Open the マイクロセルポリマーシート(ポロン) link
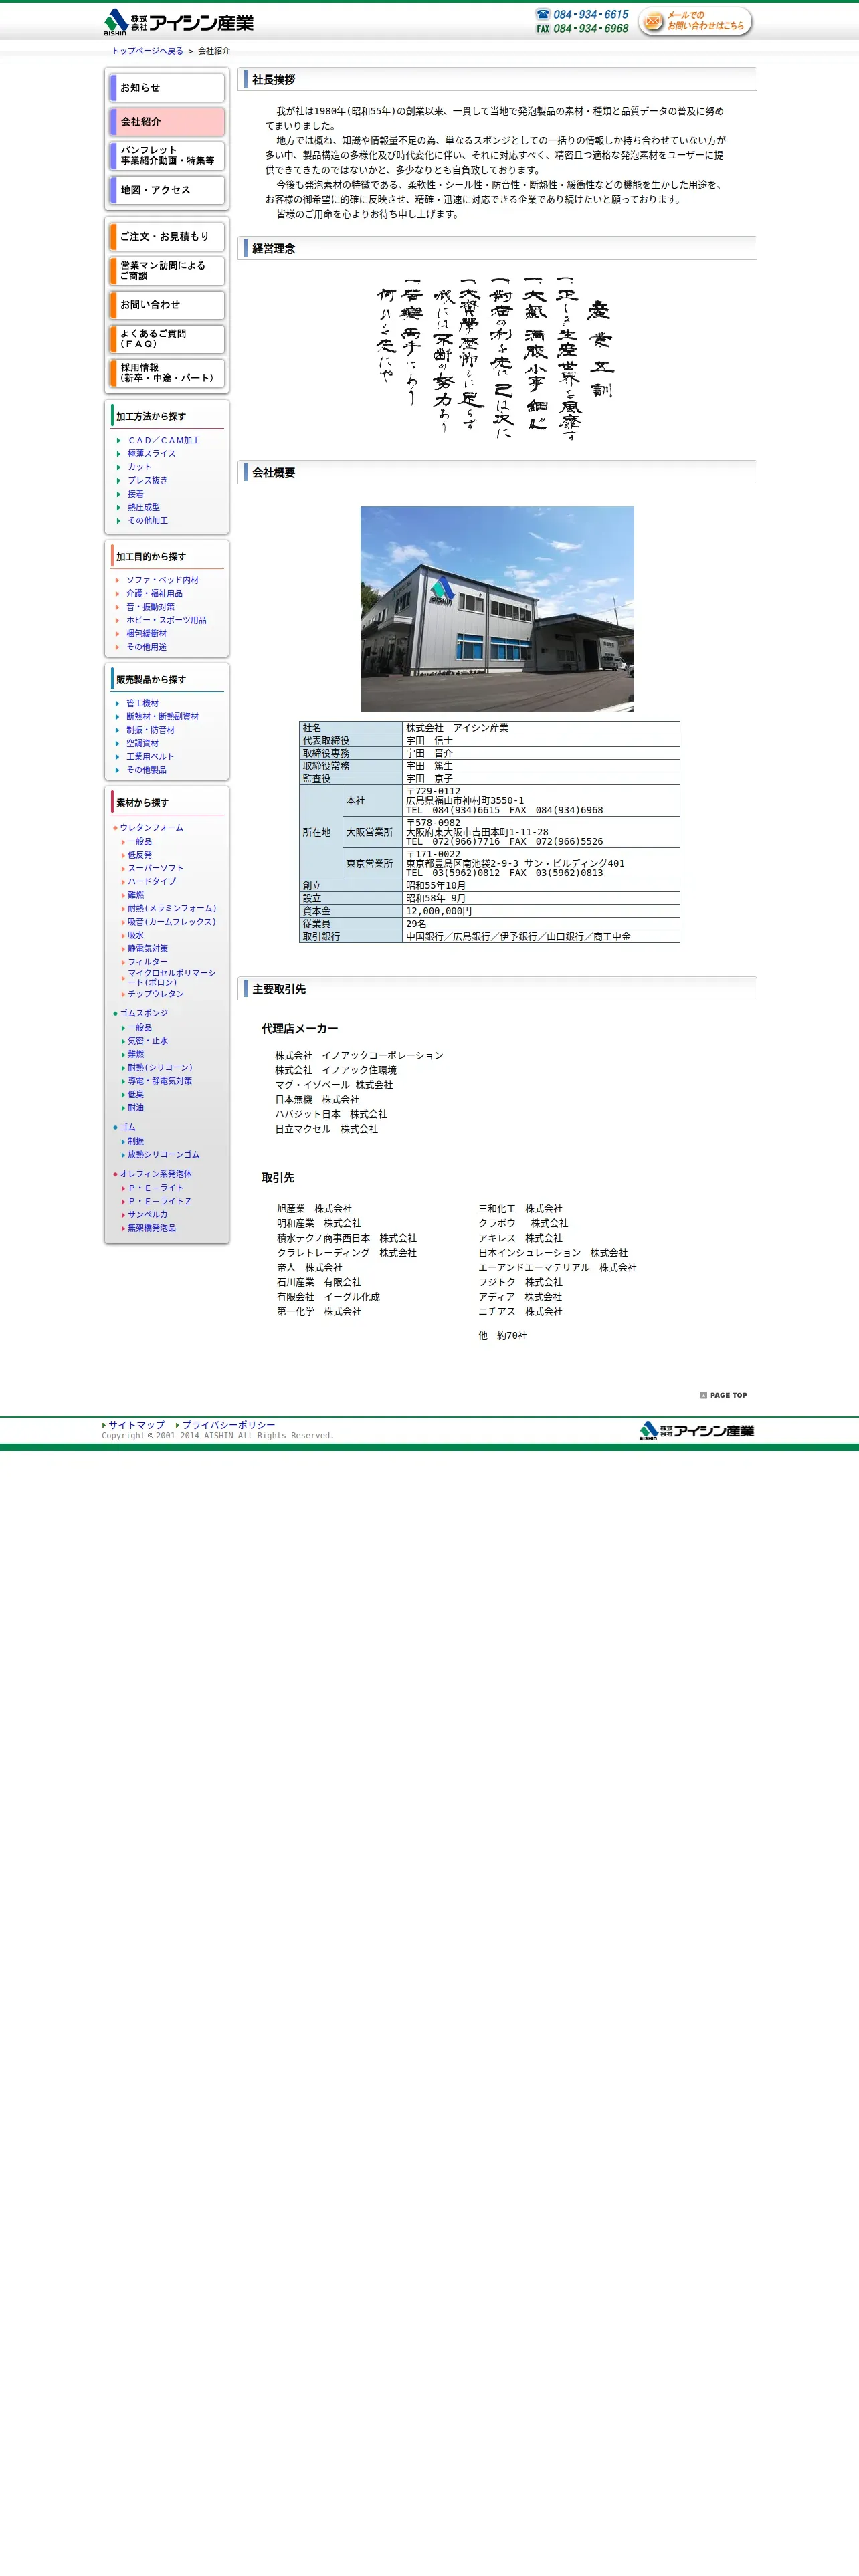Viewport: 859px width, 2576px height. point(171,978)
